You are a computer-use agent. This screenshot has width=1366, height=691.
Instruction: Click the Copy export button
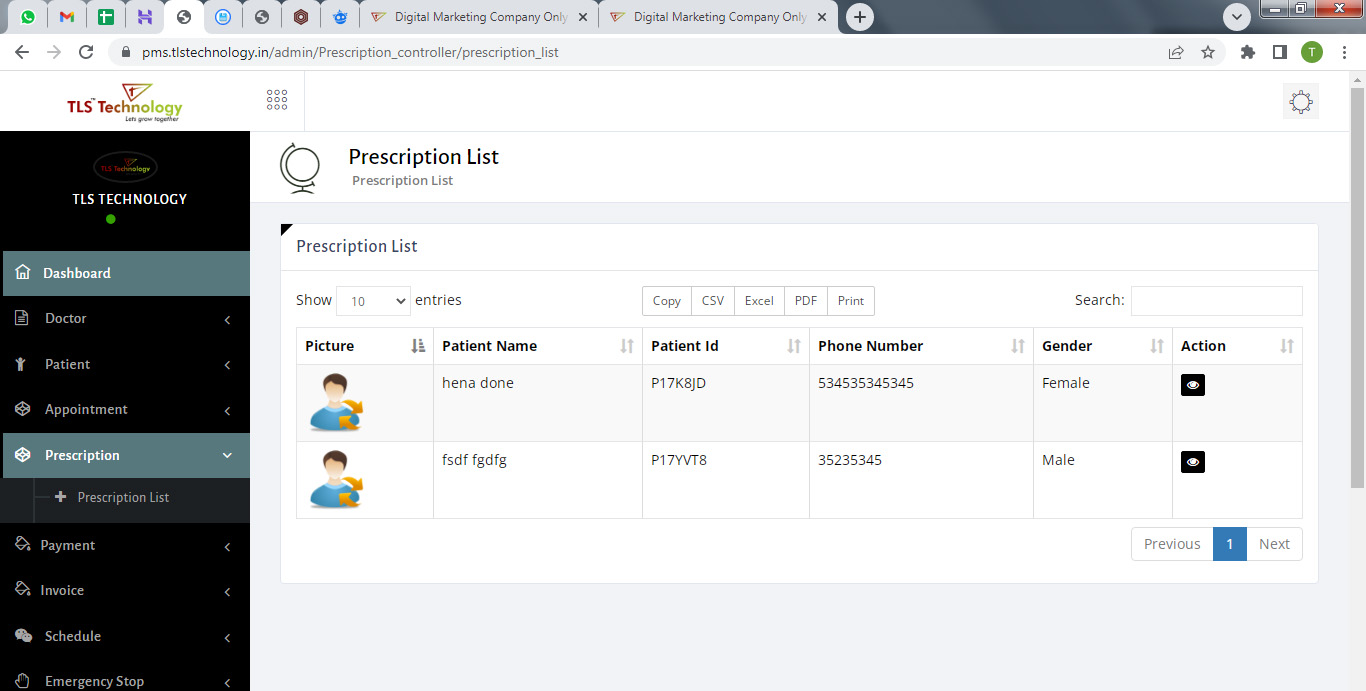(666, 301)
